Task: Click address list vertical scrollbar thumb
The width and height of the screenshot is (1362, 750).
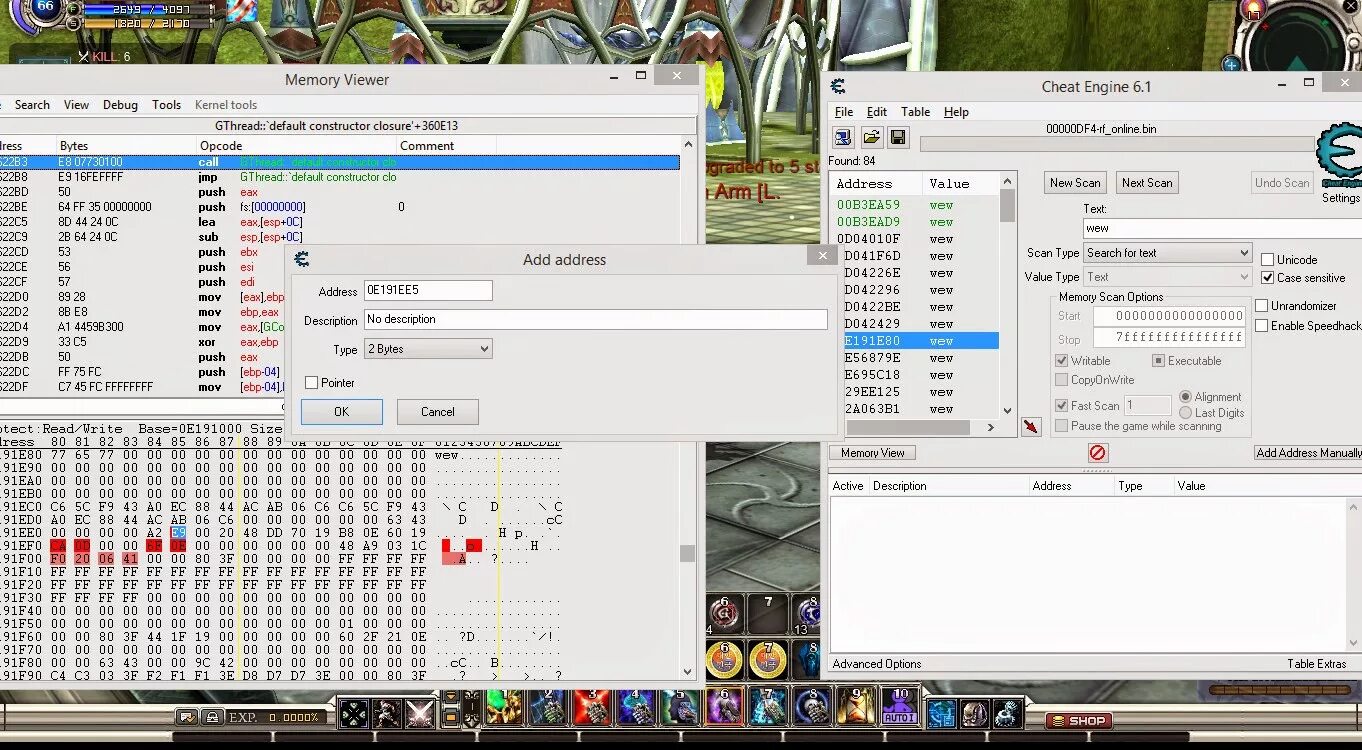Action: click(1008, 206)
